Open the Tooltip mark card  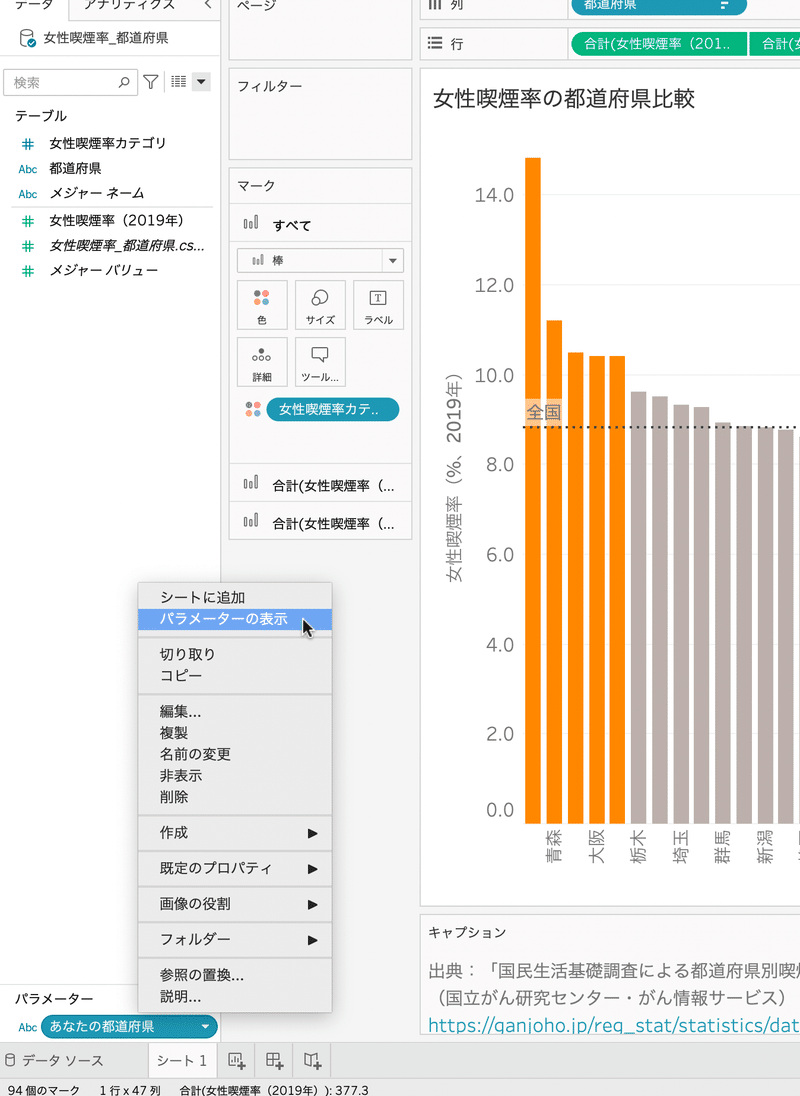pos(320,362)
